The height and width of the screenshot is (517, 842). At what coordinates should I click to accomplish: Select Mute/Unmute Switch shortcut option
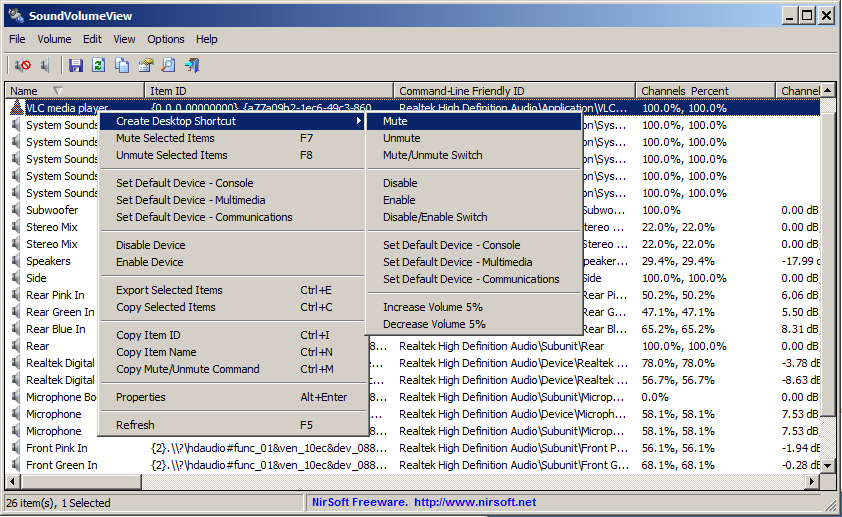[x=474, y=155]
